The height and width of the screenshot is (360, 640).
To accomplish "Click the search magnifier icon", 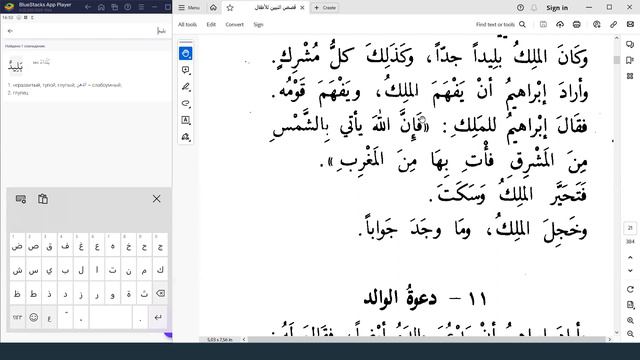I will [522, 24].
